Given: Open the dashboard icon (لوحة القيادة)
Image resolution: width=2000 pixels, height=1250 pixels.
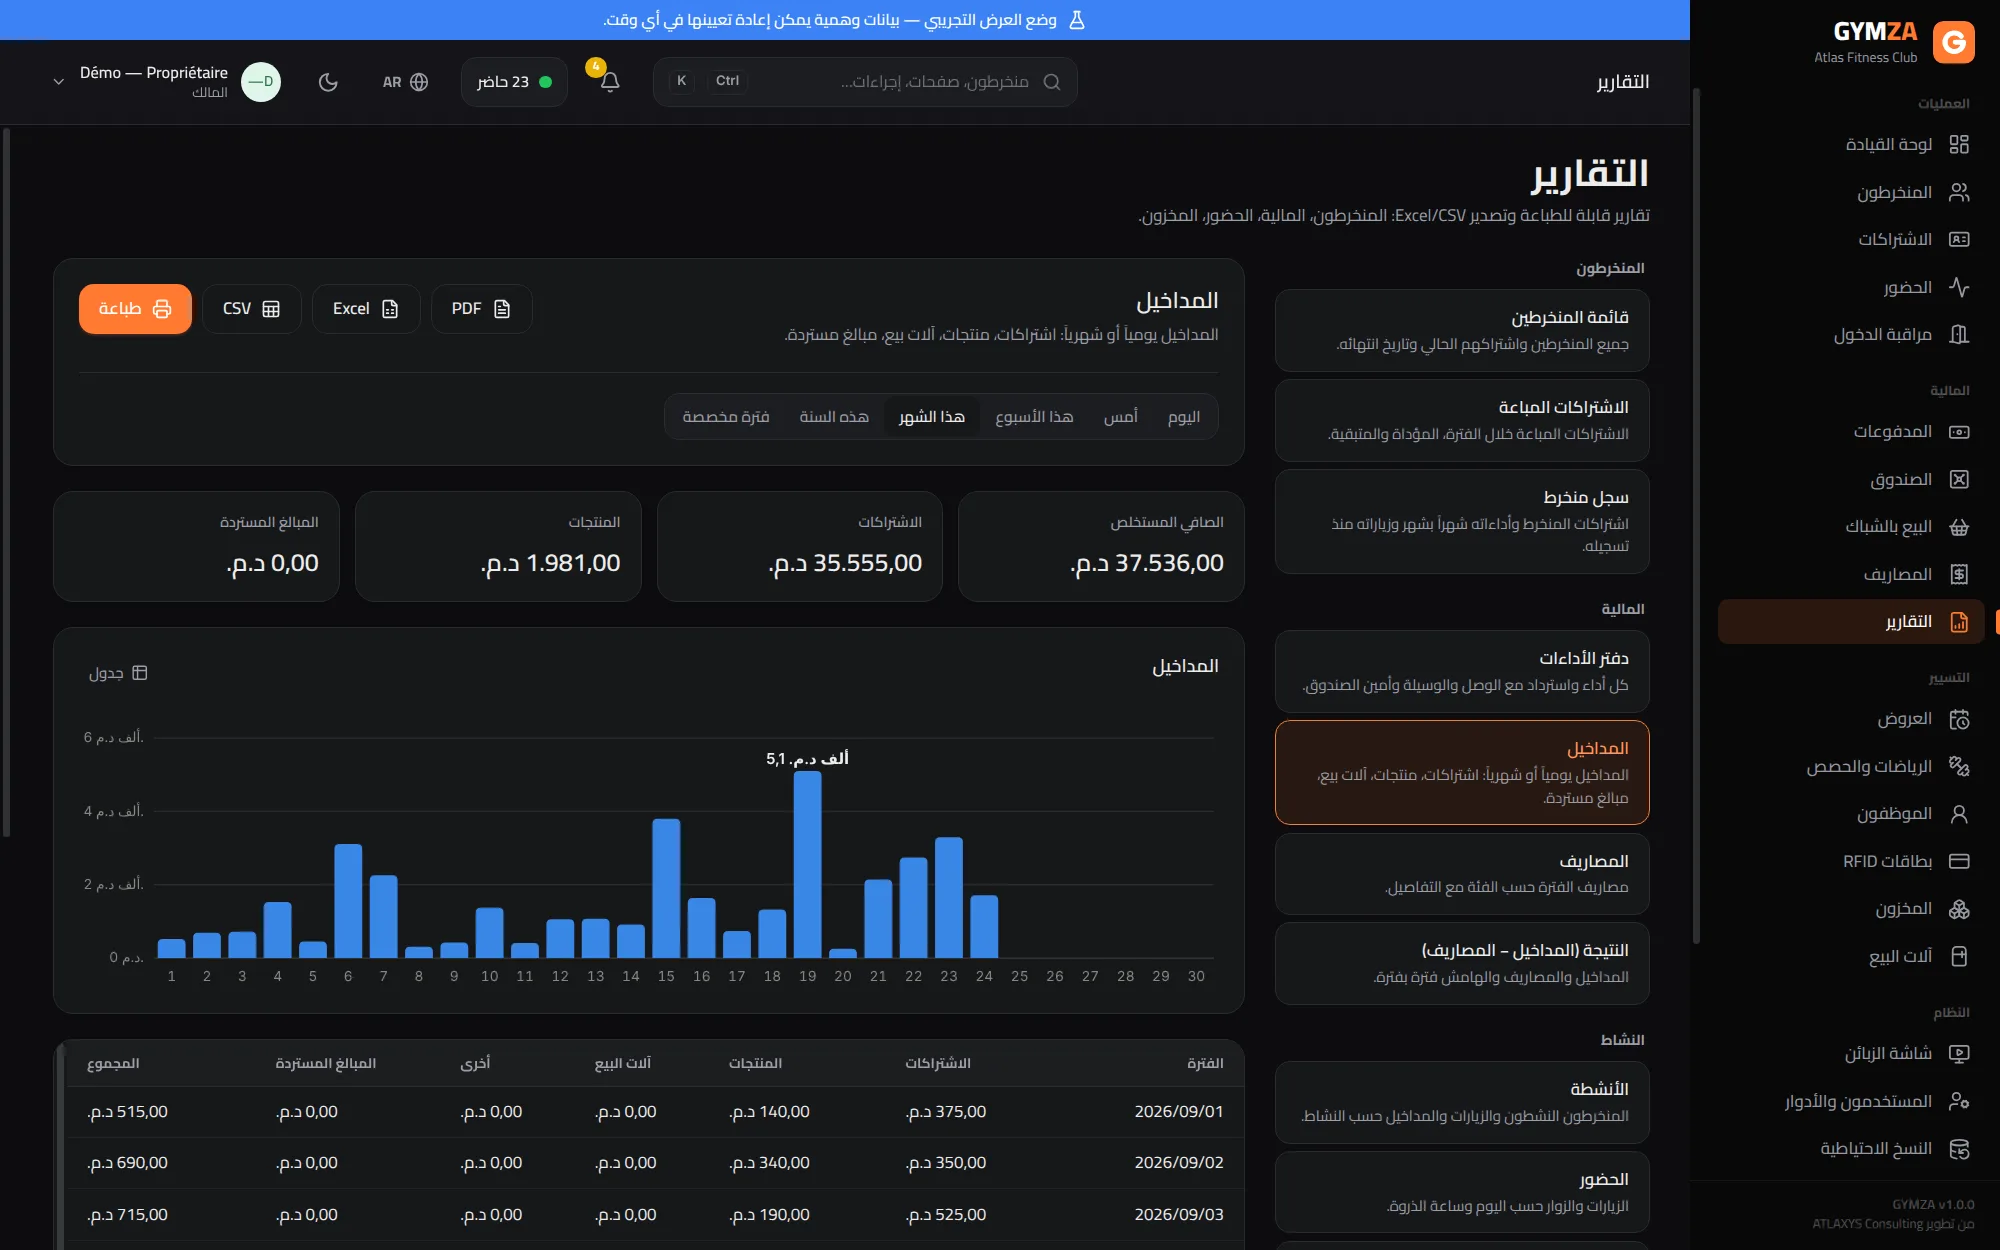Looking at the screenshot, I should click(x=1959, y=144).
